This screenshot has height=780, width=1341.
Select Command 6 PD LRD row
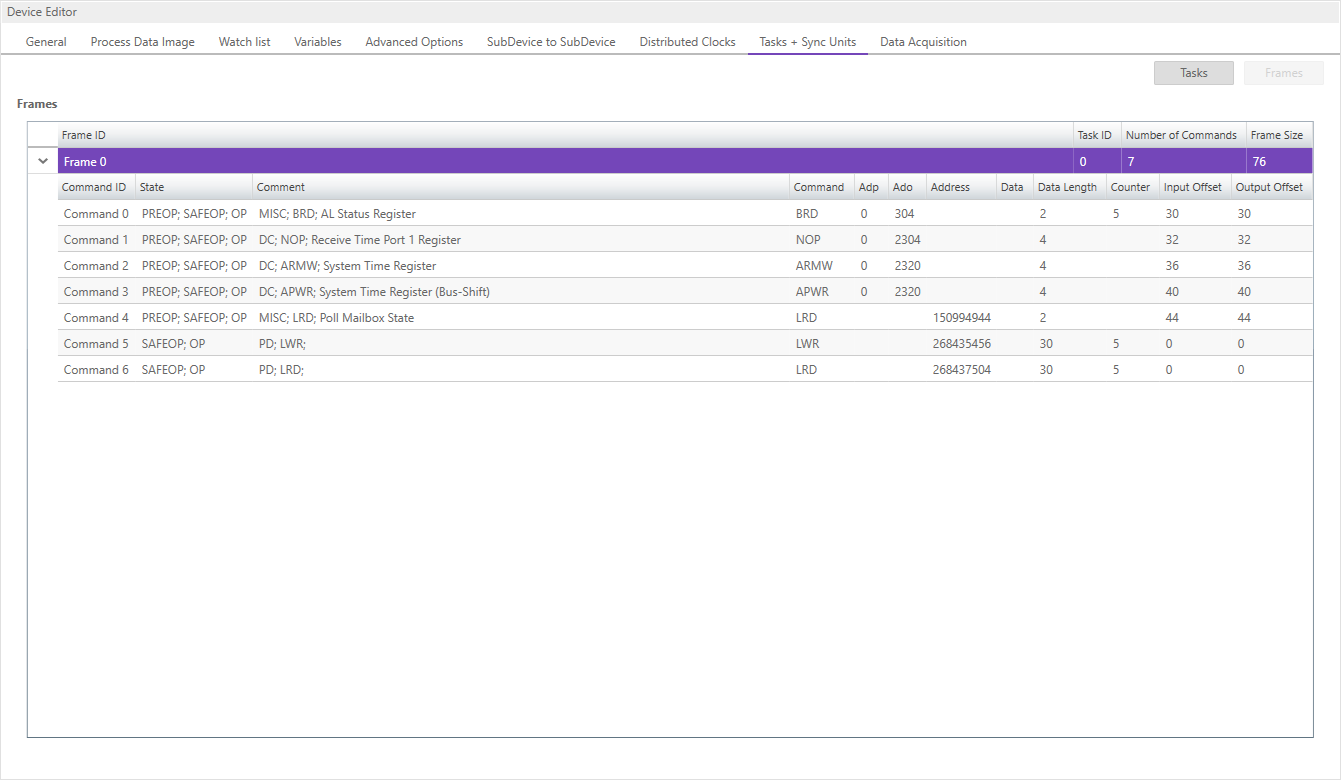coord(420,370)
